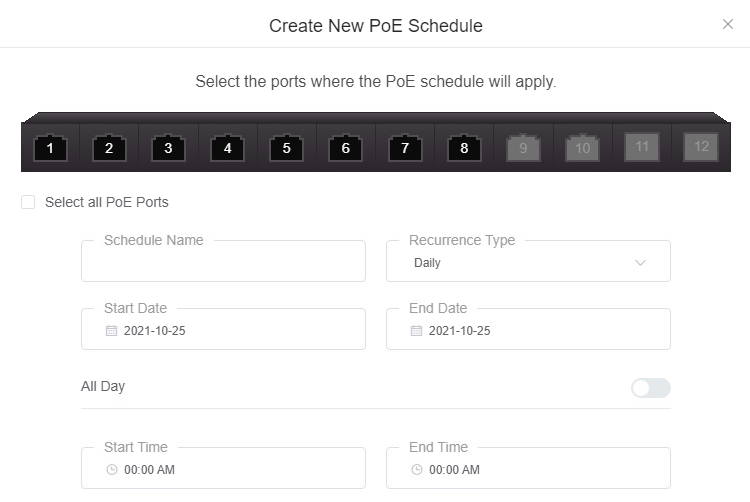Check Select all PoE Ports
Viewport: 750px width, 502px height.
click(28, 202)
